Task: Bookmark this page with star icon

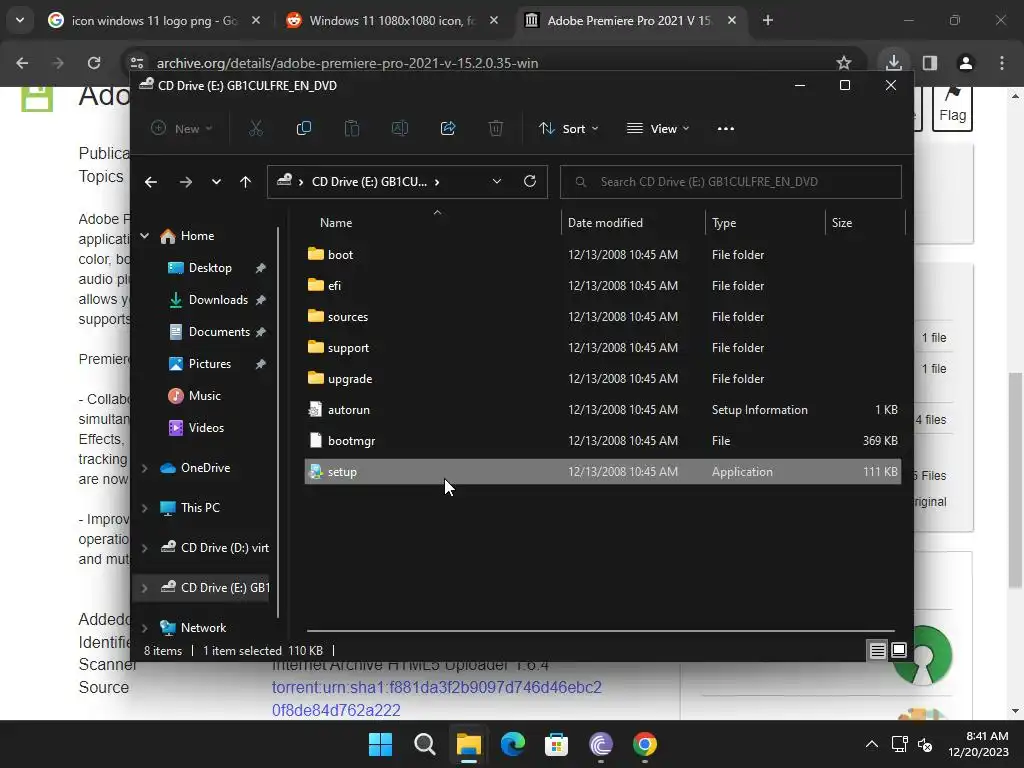Action: point(844,63)
